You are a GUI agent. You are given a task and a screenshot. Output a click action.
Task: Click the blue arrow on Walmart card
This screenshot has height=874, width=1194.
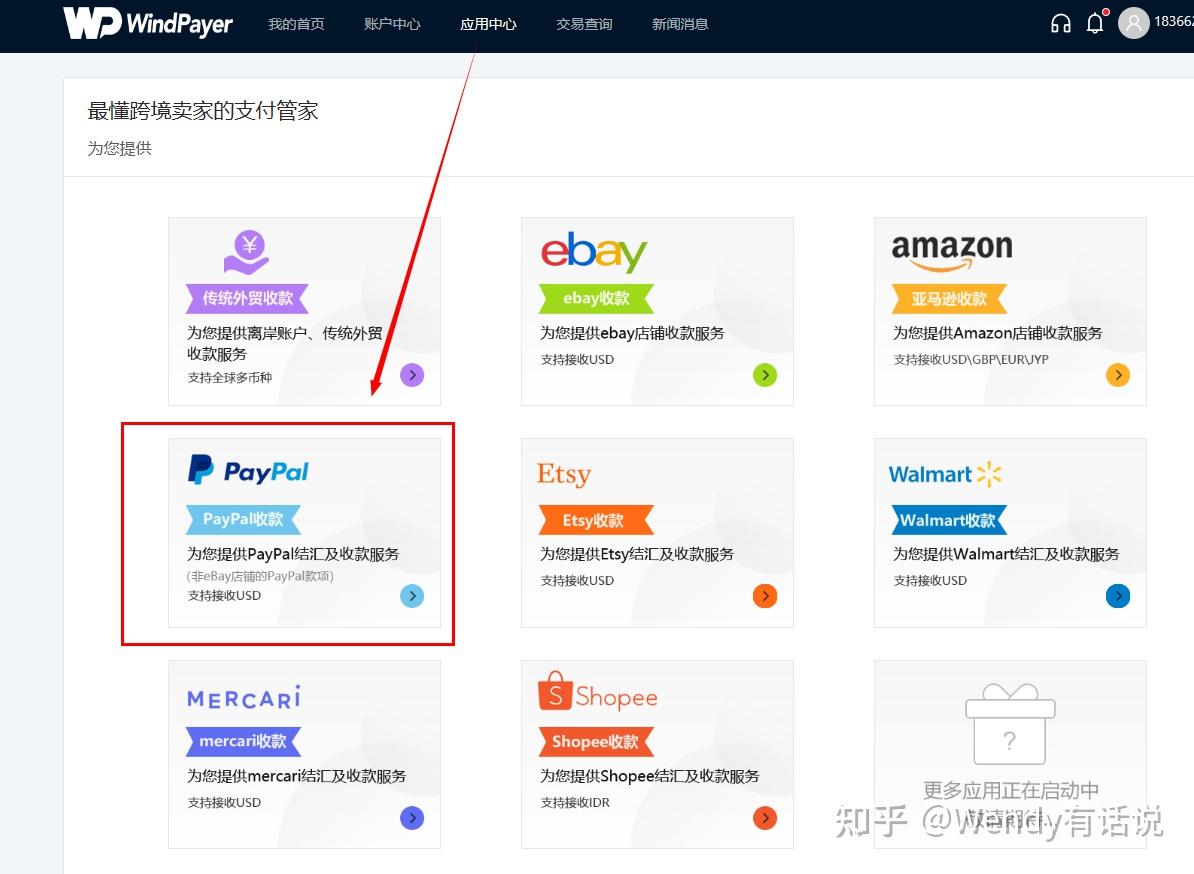click(x=1117, y=595)
